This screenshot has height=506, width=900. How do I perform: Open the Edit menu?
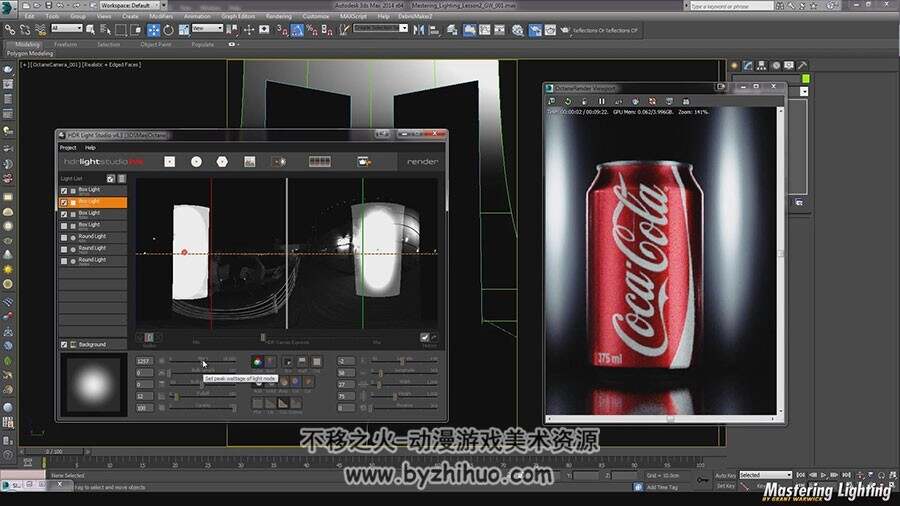coord(29,17)
